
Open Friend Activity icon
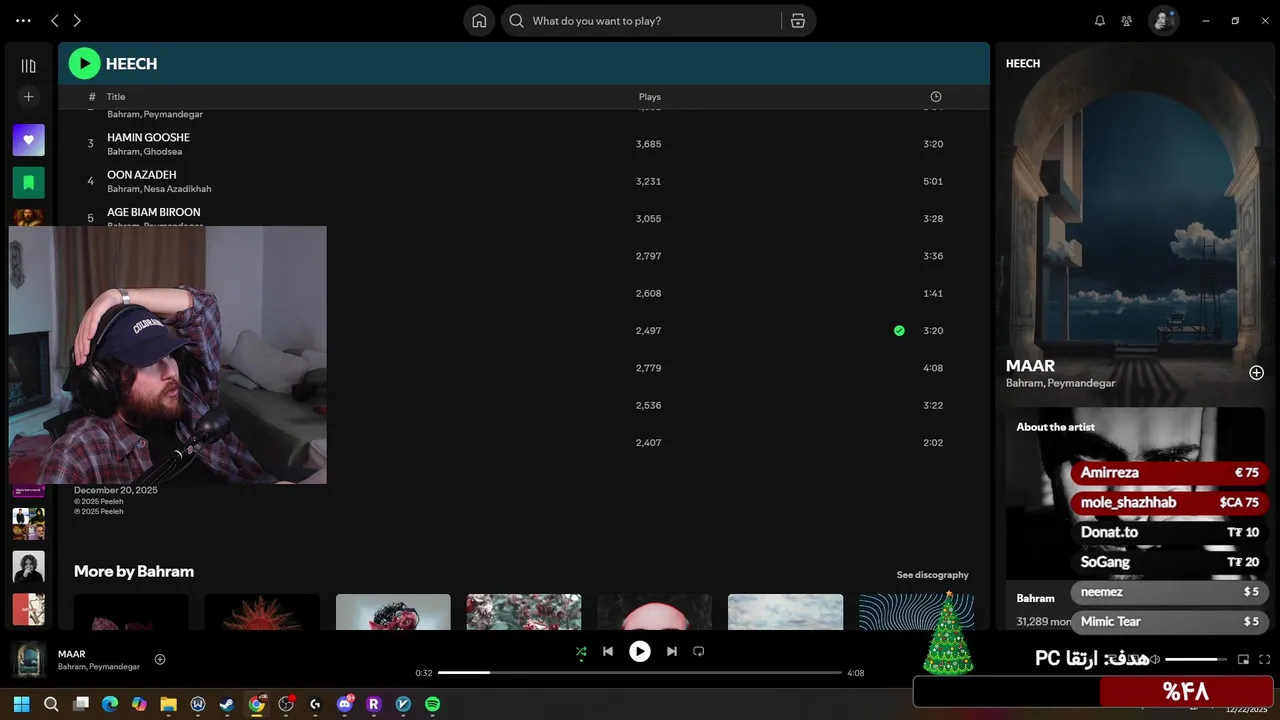point(1127,21)
